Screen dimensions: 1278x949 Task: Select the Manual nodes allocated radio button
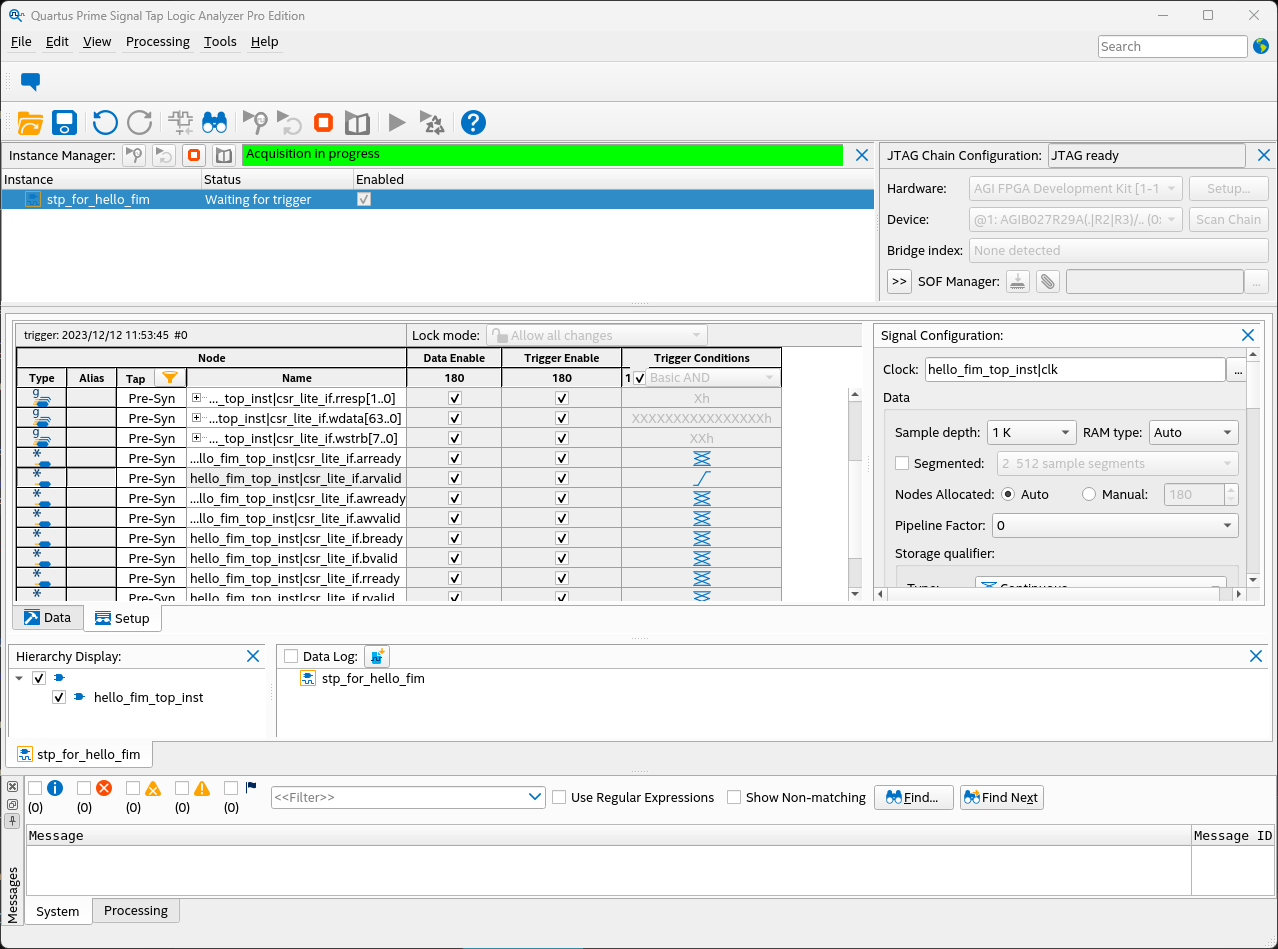[1089, 495]
